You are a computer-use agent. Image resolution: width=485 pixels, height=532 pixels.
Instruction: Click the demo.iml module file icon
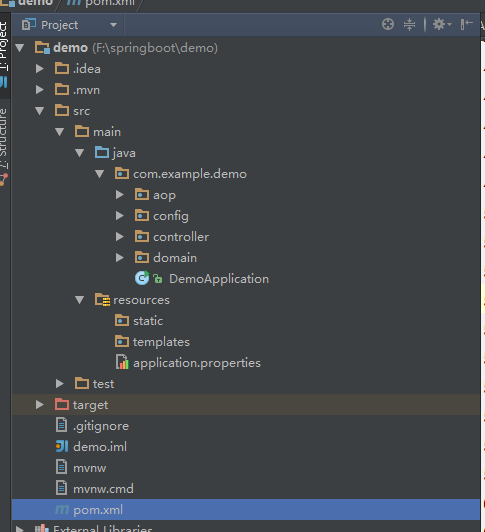[x=62, y=446]
